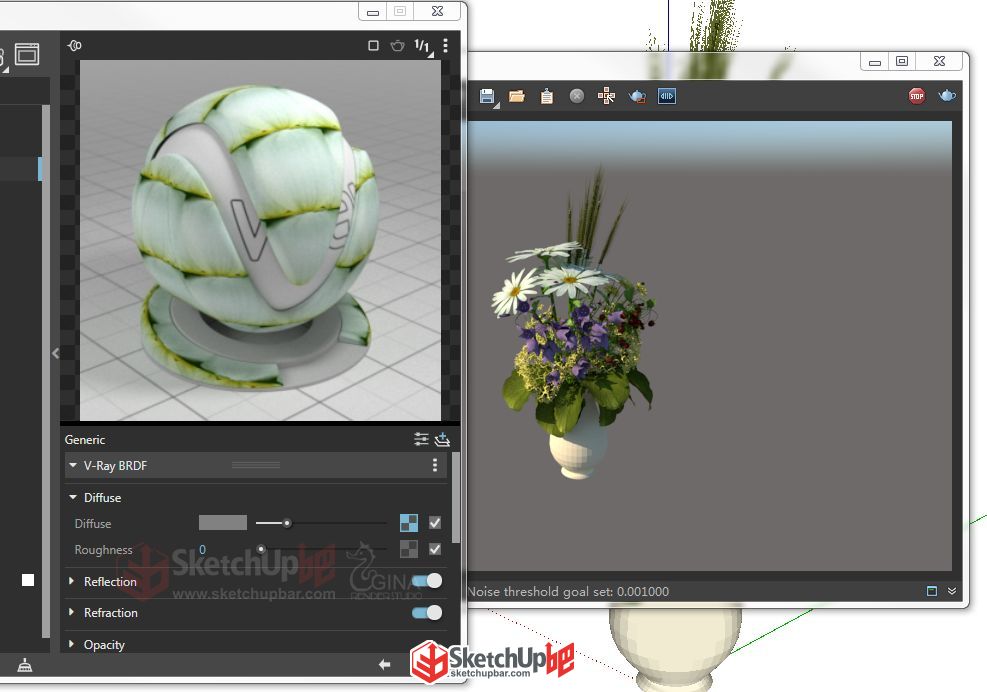Open the Diffuse texture map slot
This screenshot has height=692, width=987.
pyautogui.click(x=409, y=523)
